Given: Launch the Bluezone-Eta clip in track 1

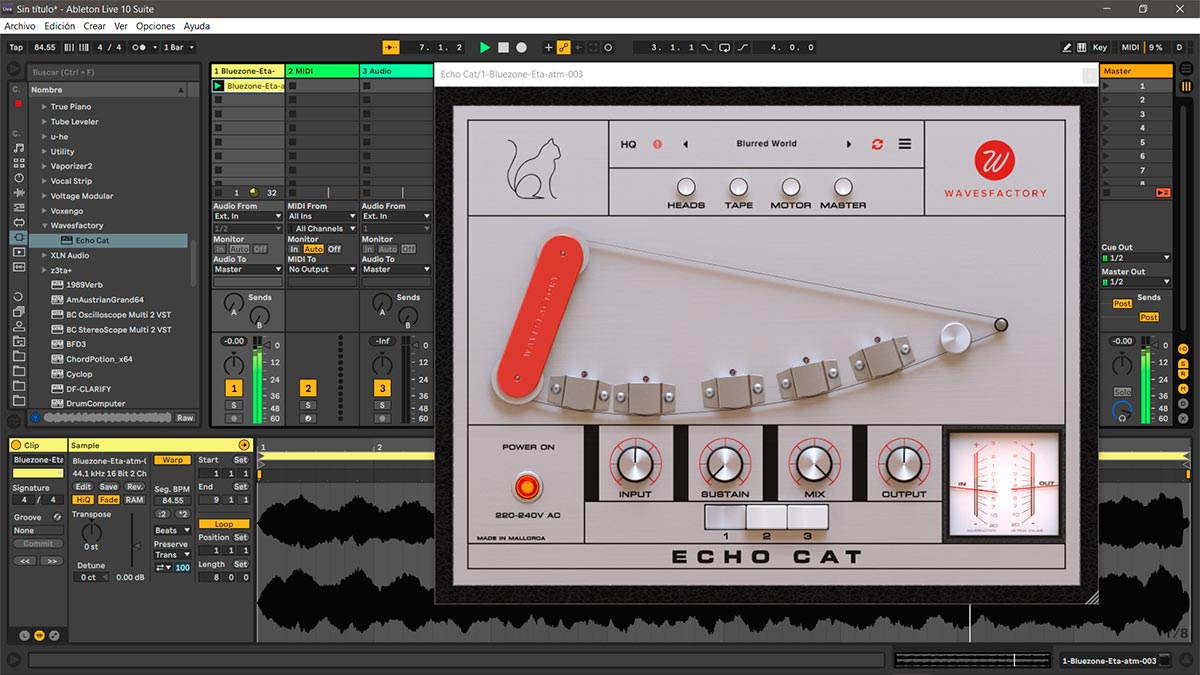Looking at the screenshot, I should click(x=219, y=86).
